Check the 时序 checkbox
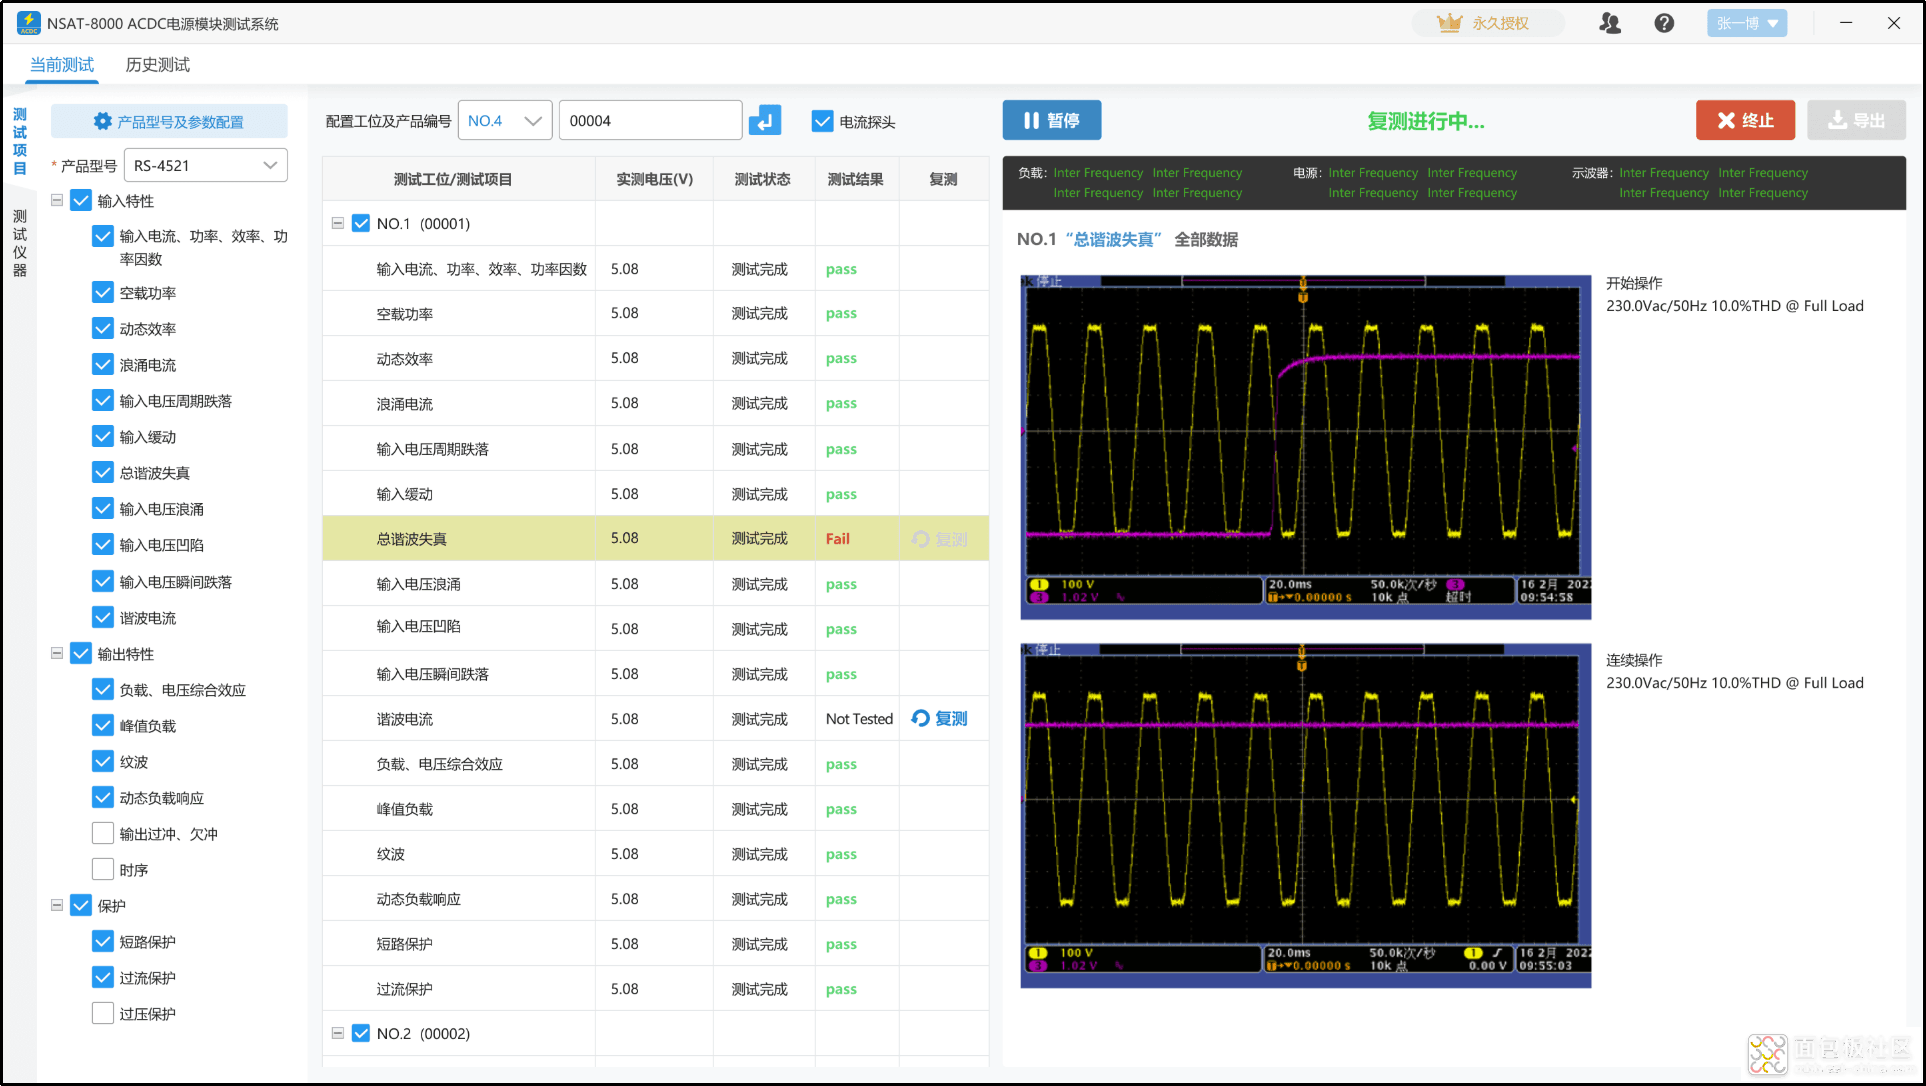The width and height of the screenshot is (1926, 1086). [103, 870]
